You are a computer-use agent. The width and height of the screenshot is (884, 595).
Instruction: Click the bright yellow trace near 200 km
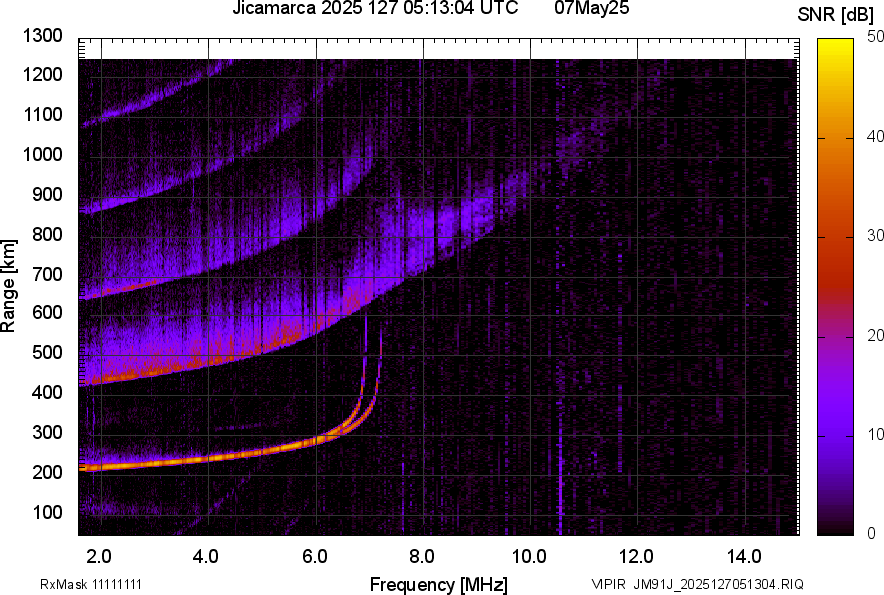(150, 464)
